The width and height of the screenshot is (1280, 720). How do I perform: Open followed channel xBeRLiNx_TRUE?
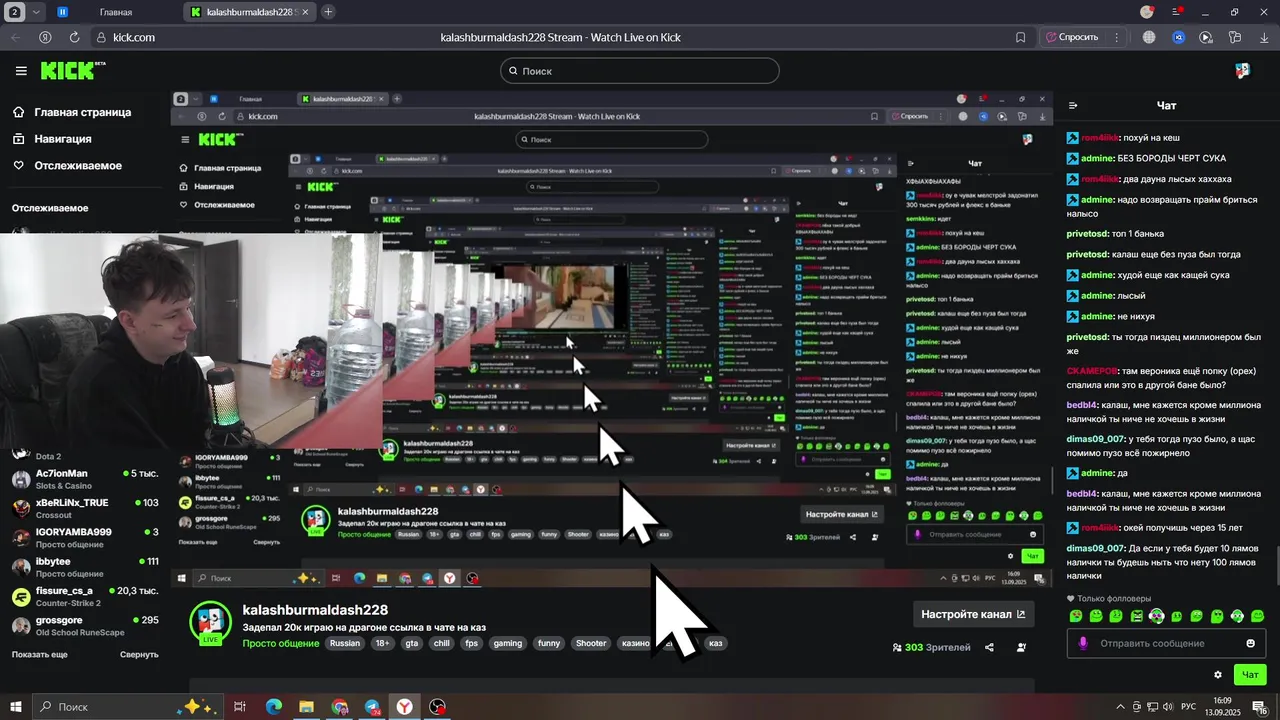[x=84, y=508]
